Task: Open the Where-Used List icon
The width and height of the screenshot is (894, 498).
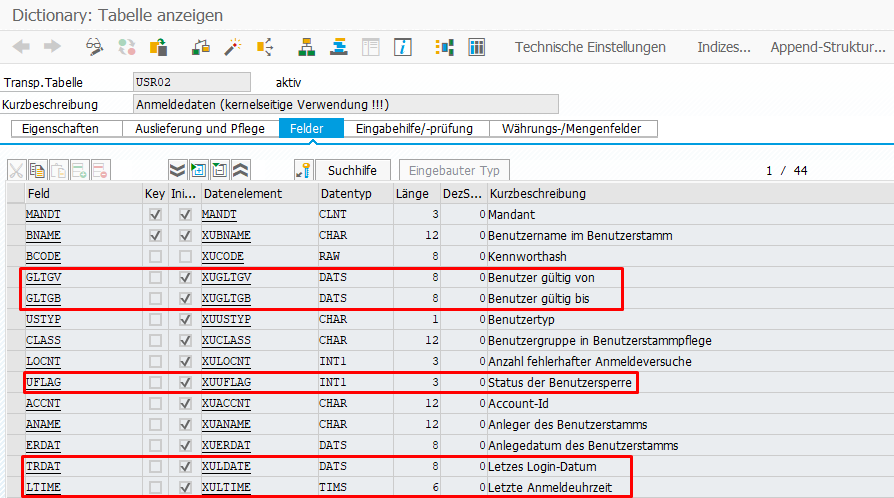Action: pos(265,47)
